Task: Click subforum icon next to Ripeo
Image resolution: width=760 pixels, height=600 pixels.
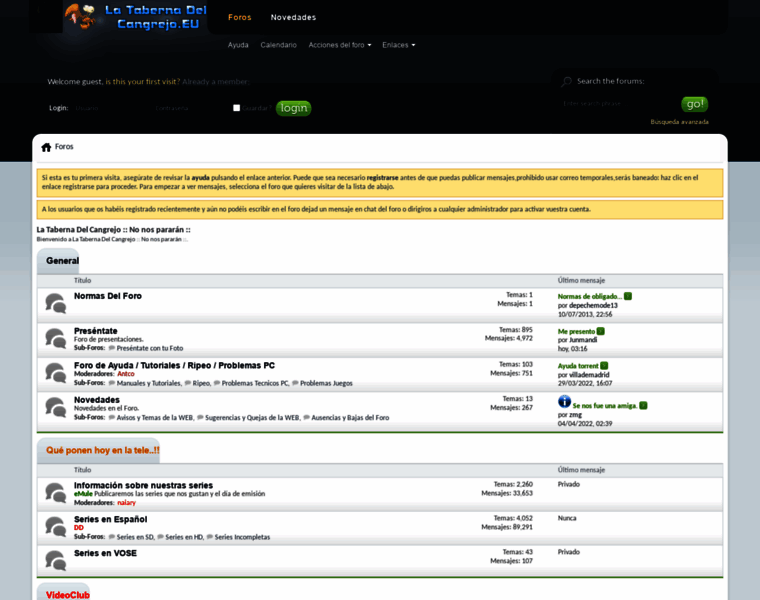Action: tap(188, 383)
